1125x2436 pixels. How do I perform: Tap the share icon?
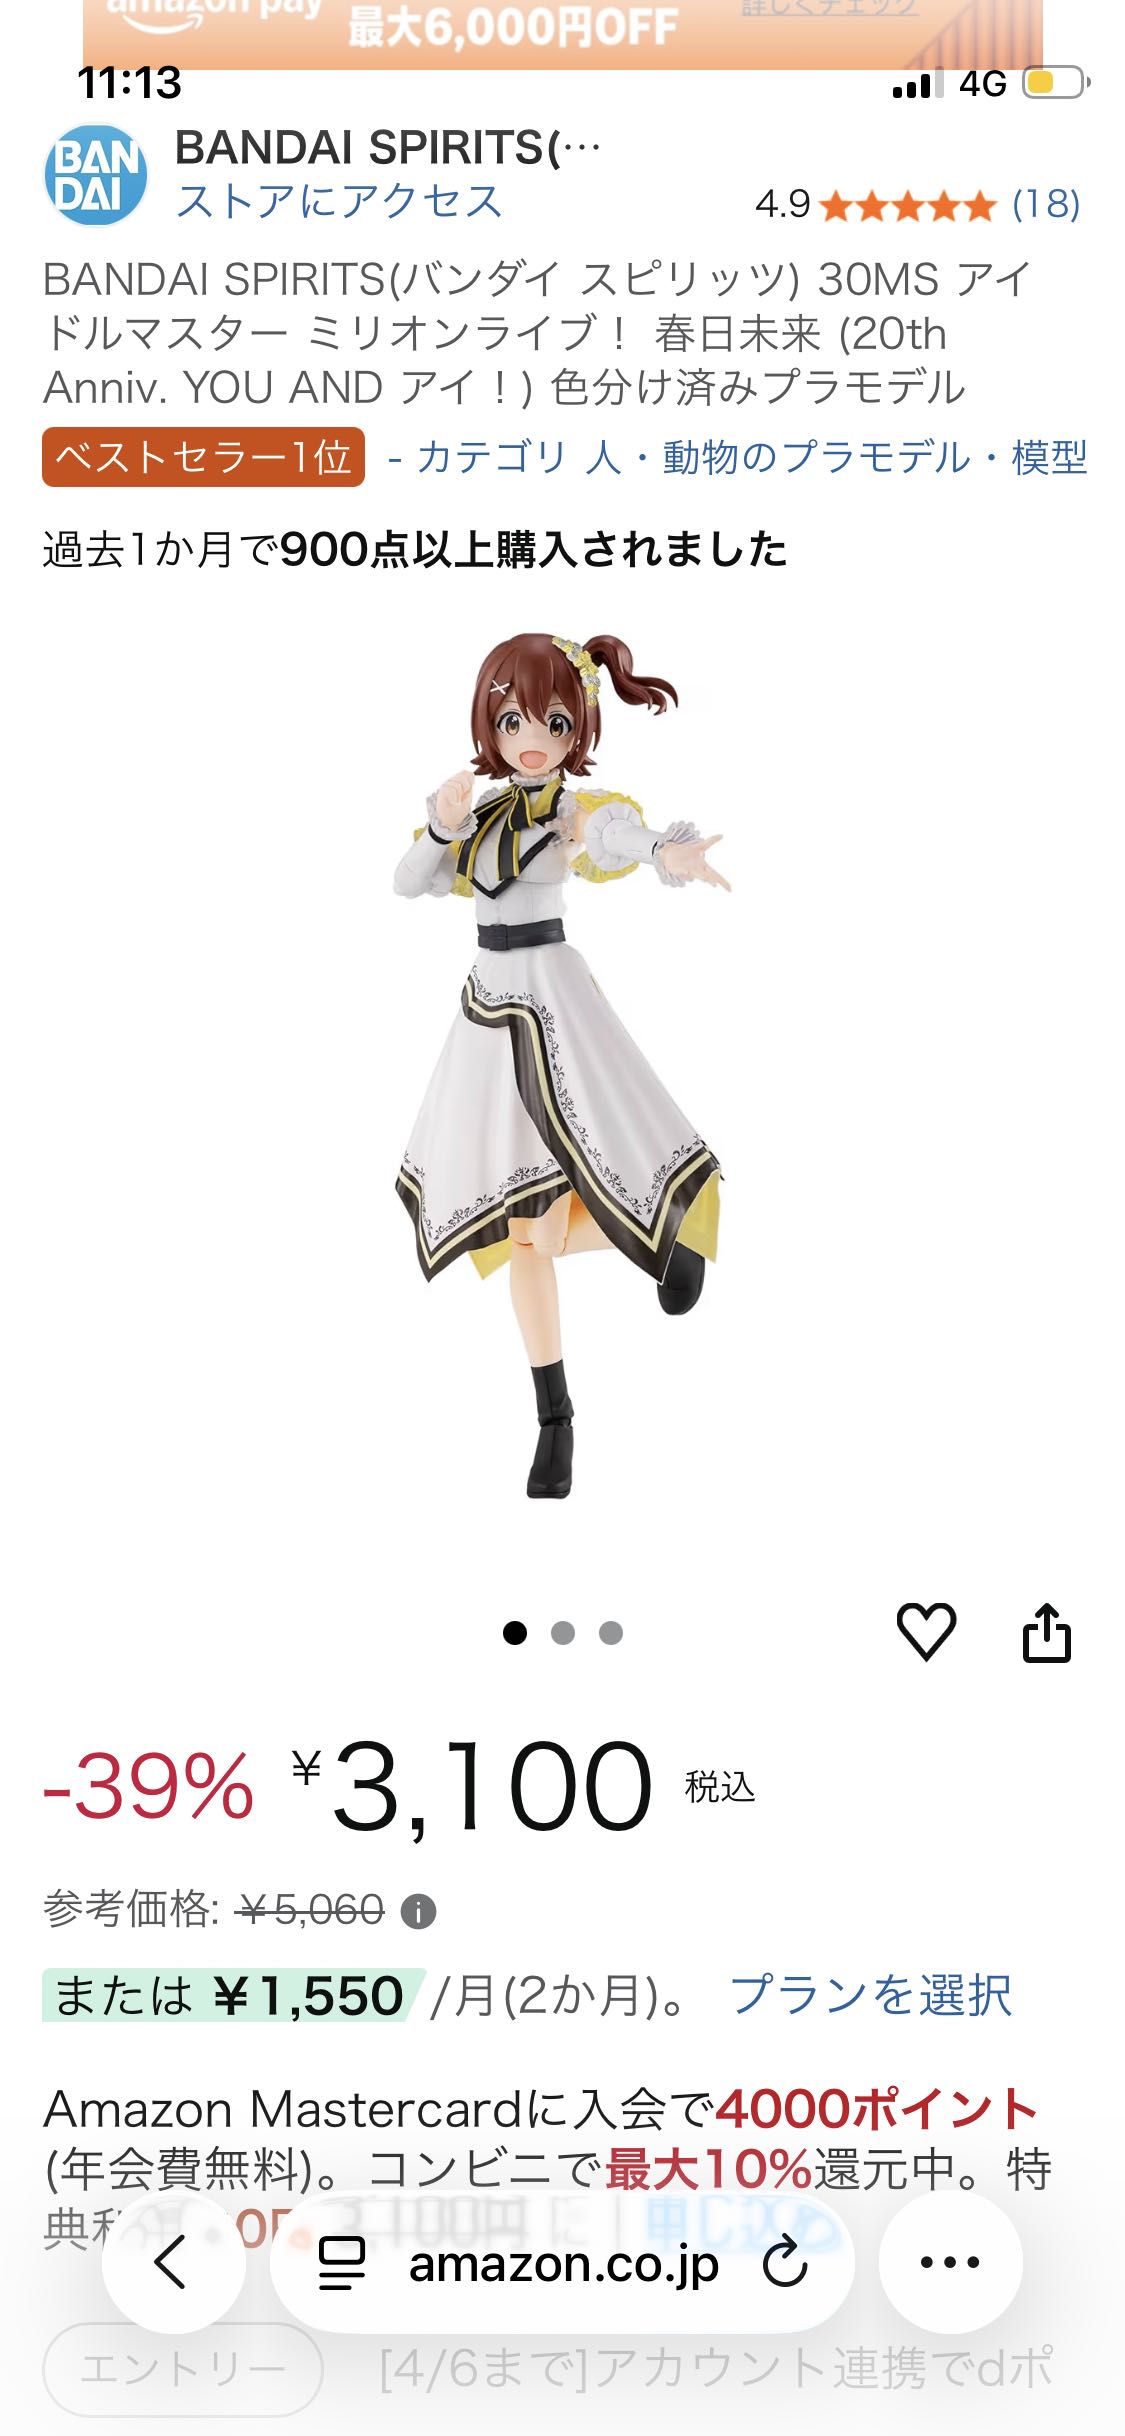tap(1046, 1632)
